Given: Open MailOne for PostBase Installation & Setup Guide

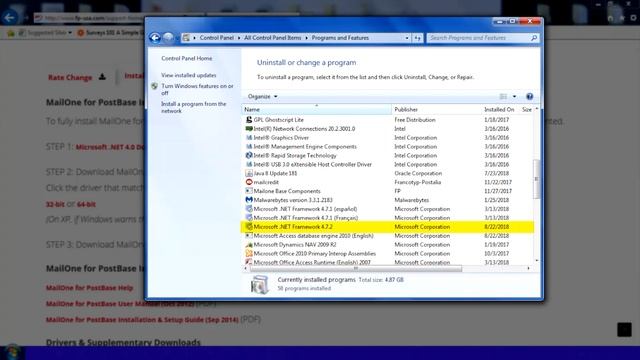Looking at the screenshot, I should [142, 320].
